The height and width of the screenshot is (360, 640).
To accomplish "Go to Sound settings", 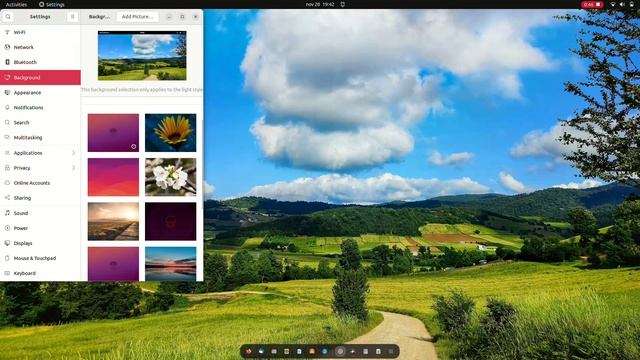I will (x=40, y=213).
